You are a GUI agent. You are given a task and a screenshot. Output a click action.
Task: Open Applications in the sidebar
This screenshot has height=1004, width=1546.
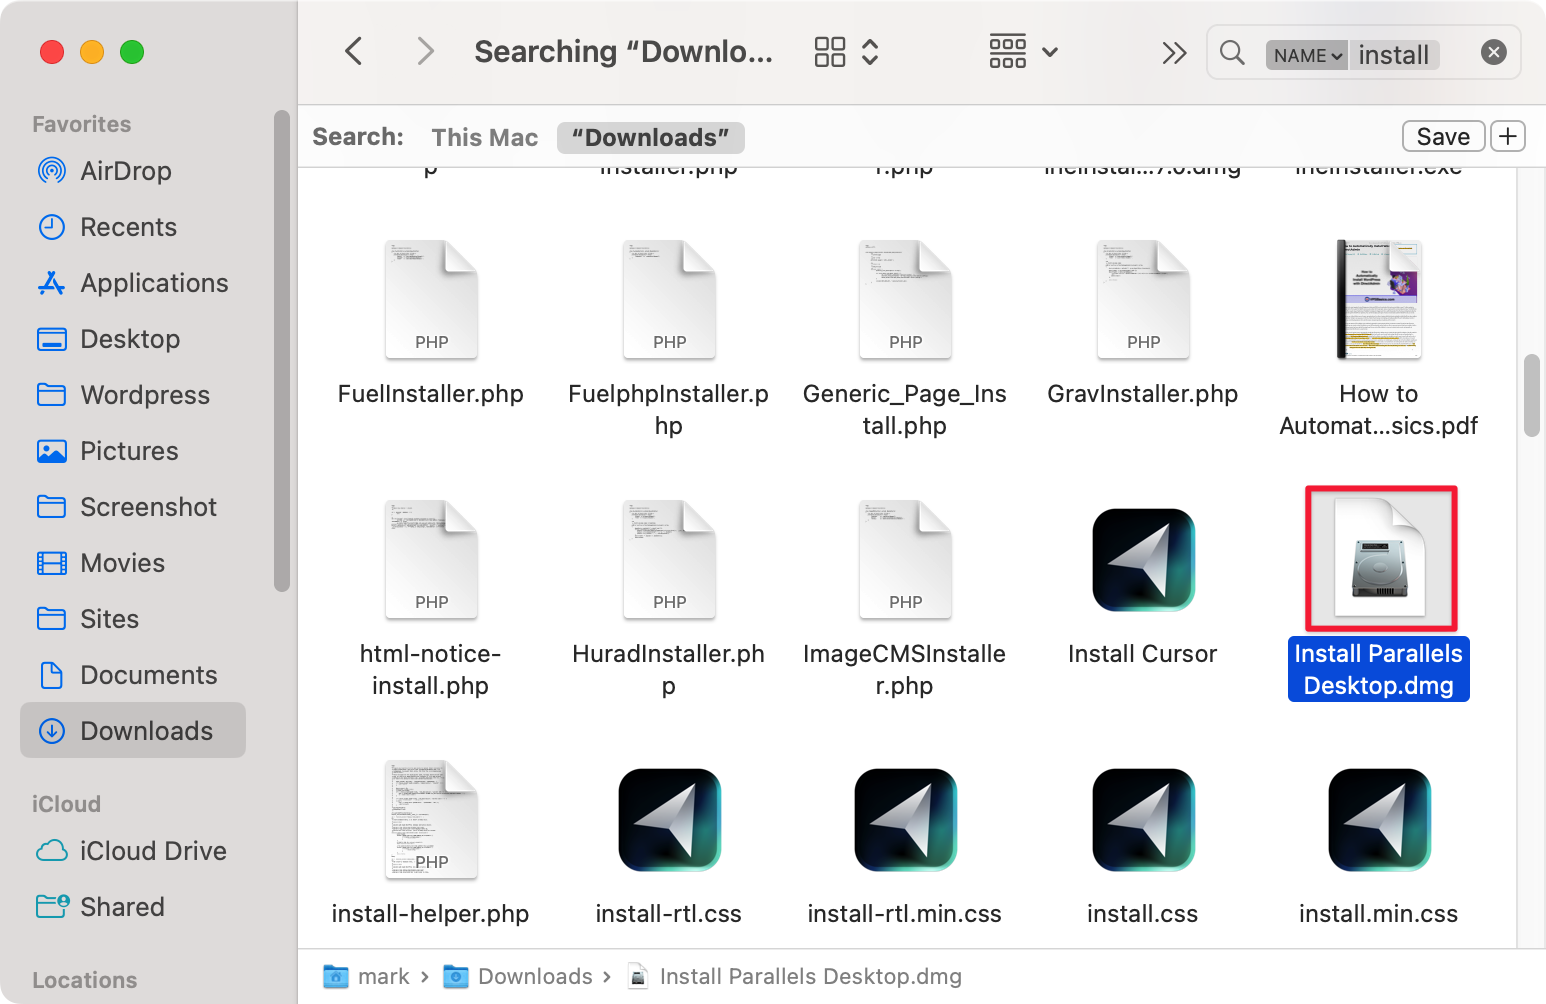tap(154, 283)
